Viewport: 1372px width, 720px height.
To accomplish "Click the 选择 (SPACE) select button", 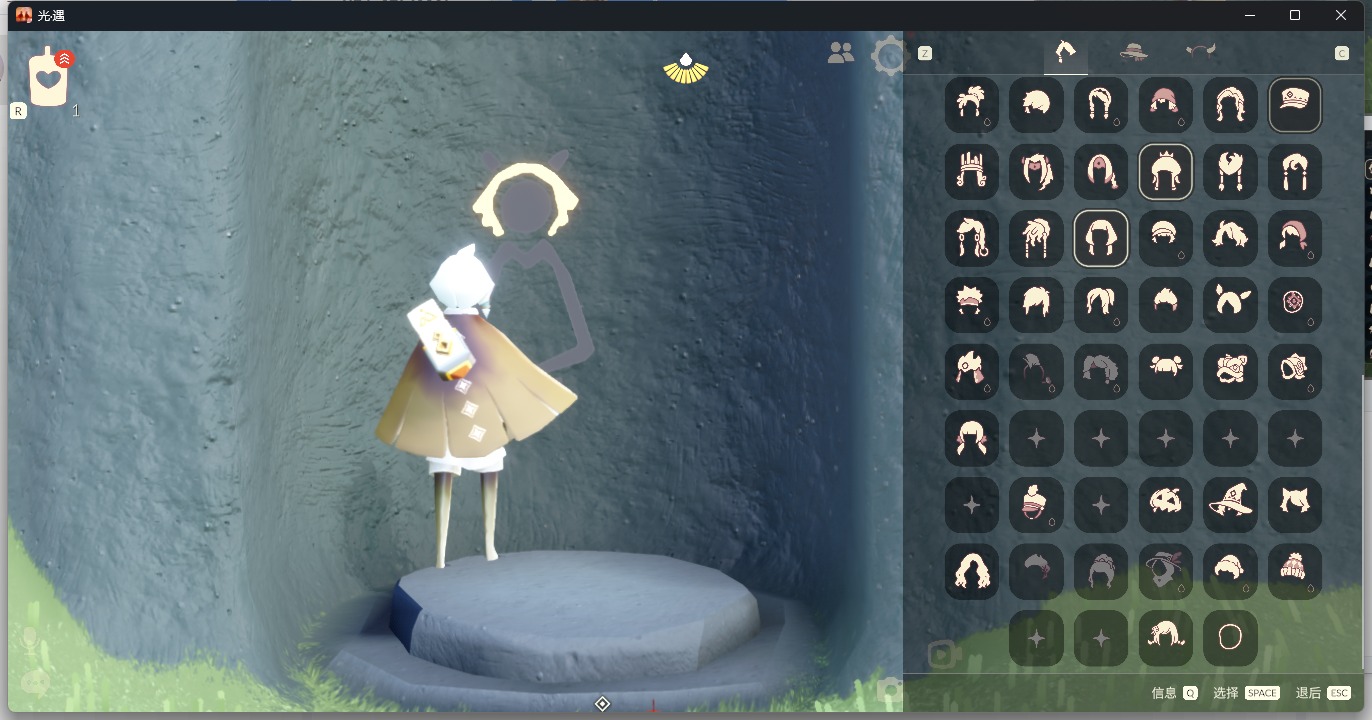I will click(1246, 692).
